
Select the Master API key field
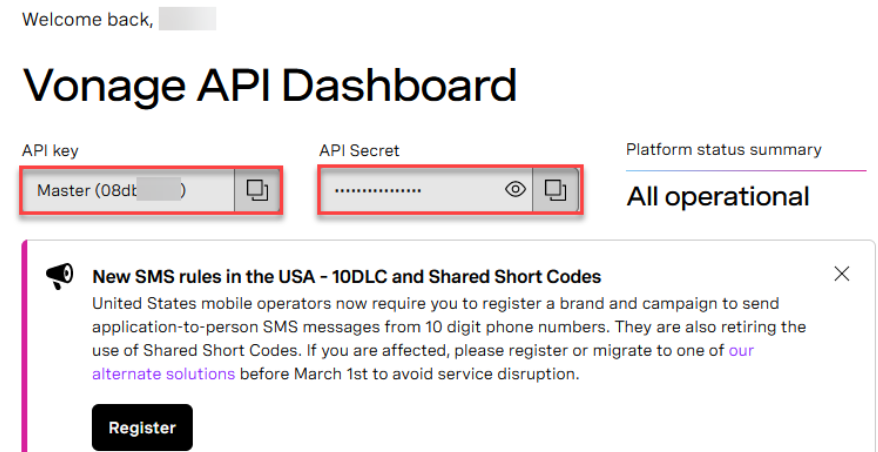pyautogui.click(x=126, y=190)
